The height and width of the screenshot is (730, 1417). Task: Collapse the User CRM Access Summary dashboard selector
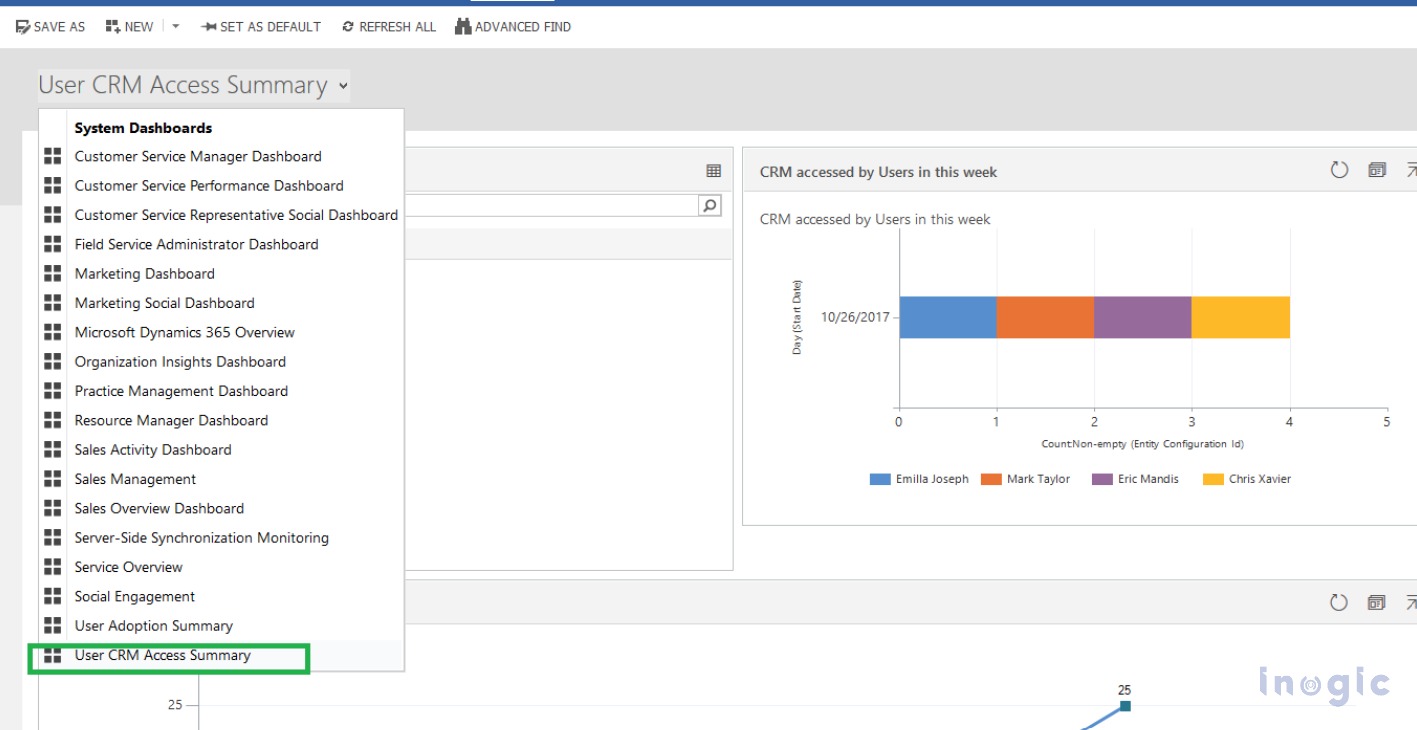(343, 86)
